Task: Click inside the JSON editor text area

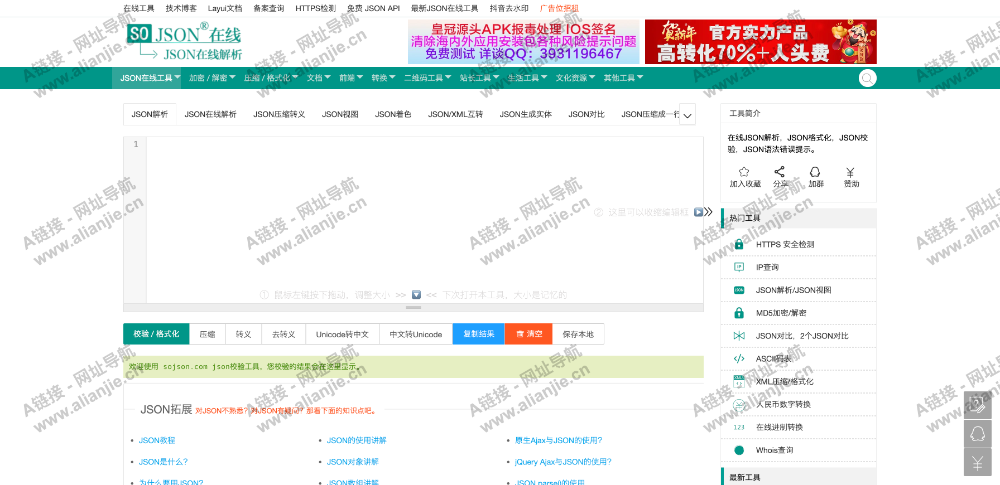Action: click(425, 220)
